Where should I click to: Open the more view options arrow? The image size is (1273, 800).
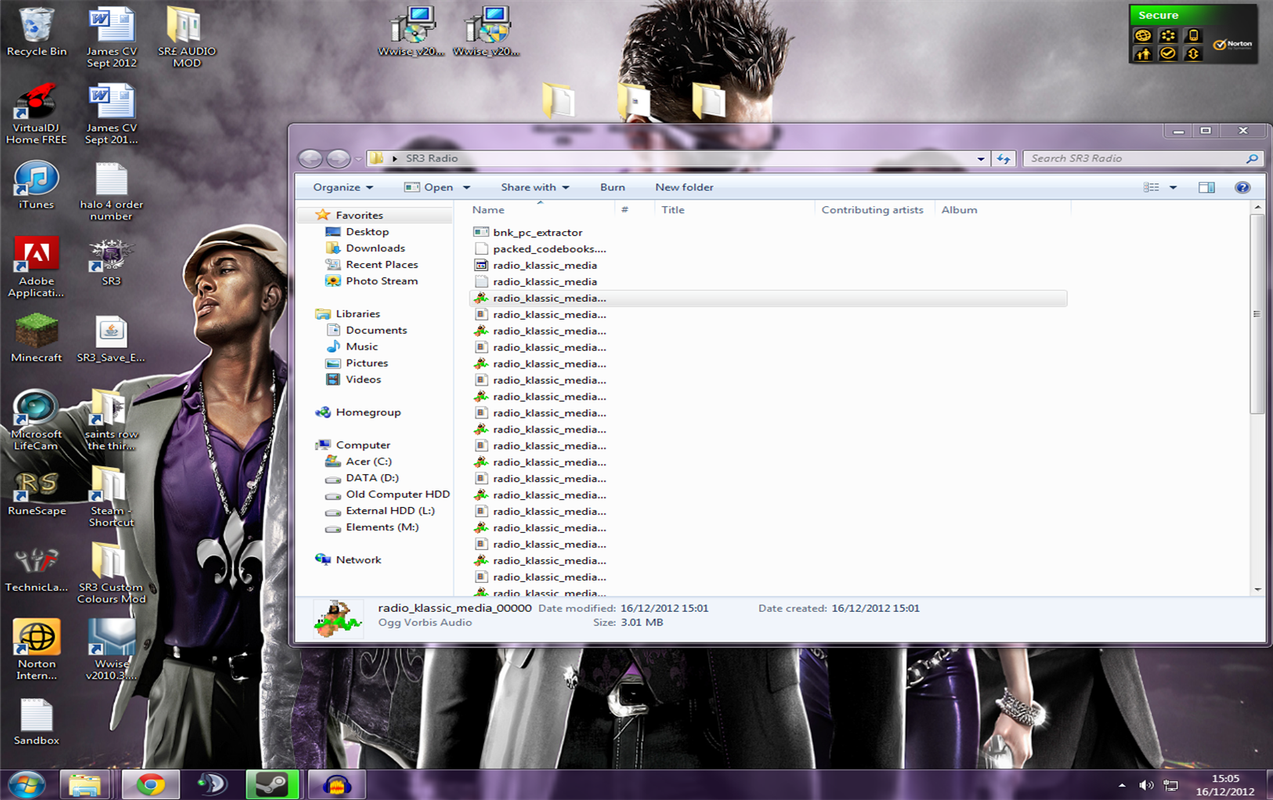[1173, 187]
